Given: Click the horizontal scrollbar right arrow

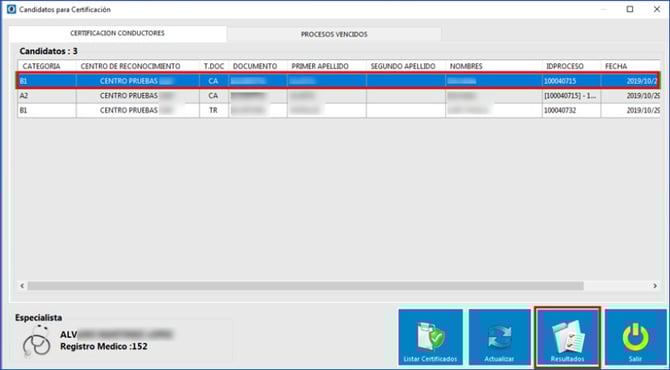Looking at the screenshot, I should pos(655,286).
